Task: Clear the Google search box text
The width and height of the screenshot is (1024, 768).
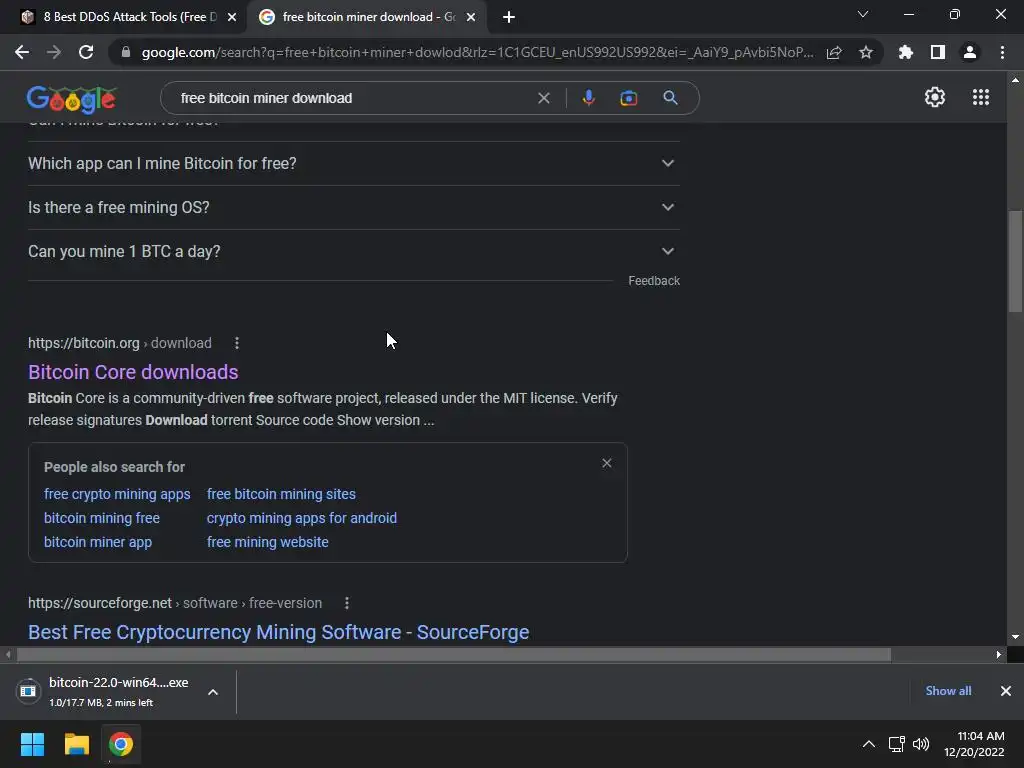Action: point(543,98)
